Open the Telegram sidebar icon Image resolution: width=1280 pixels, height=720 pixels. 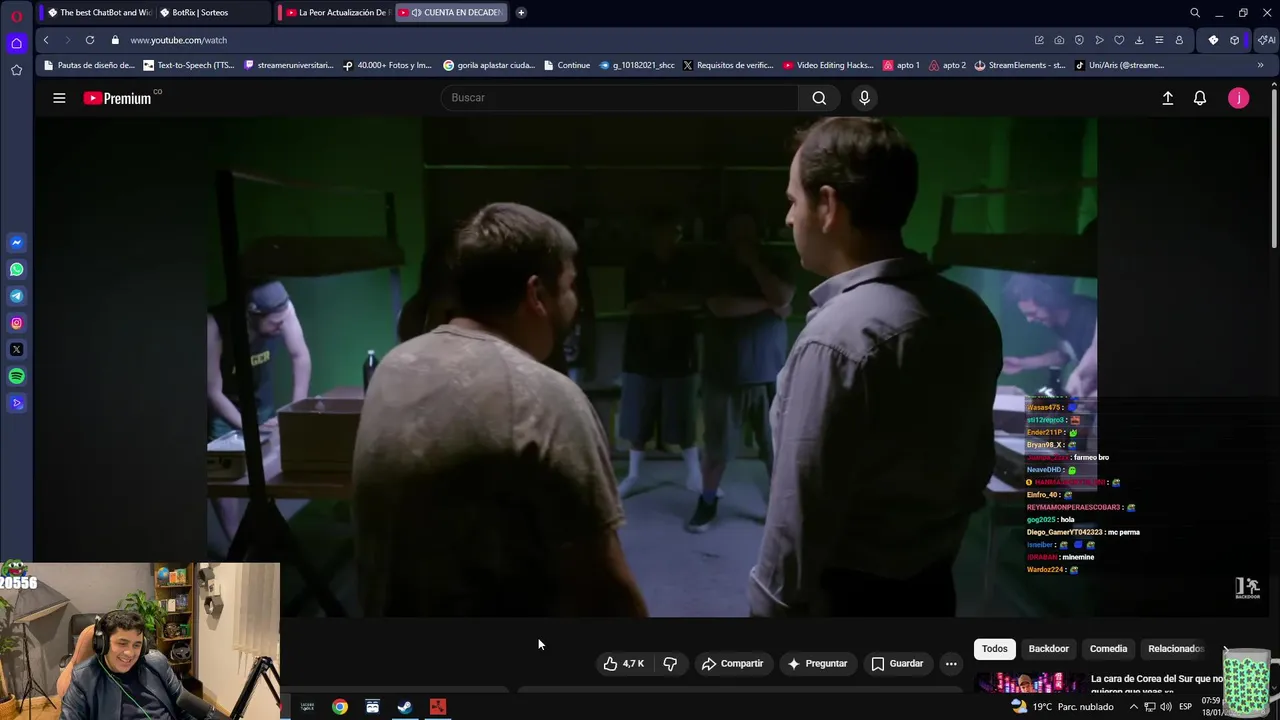tap(16, 296)
